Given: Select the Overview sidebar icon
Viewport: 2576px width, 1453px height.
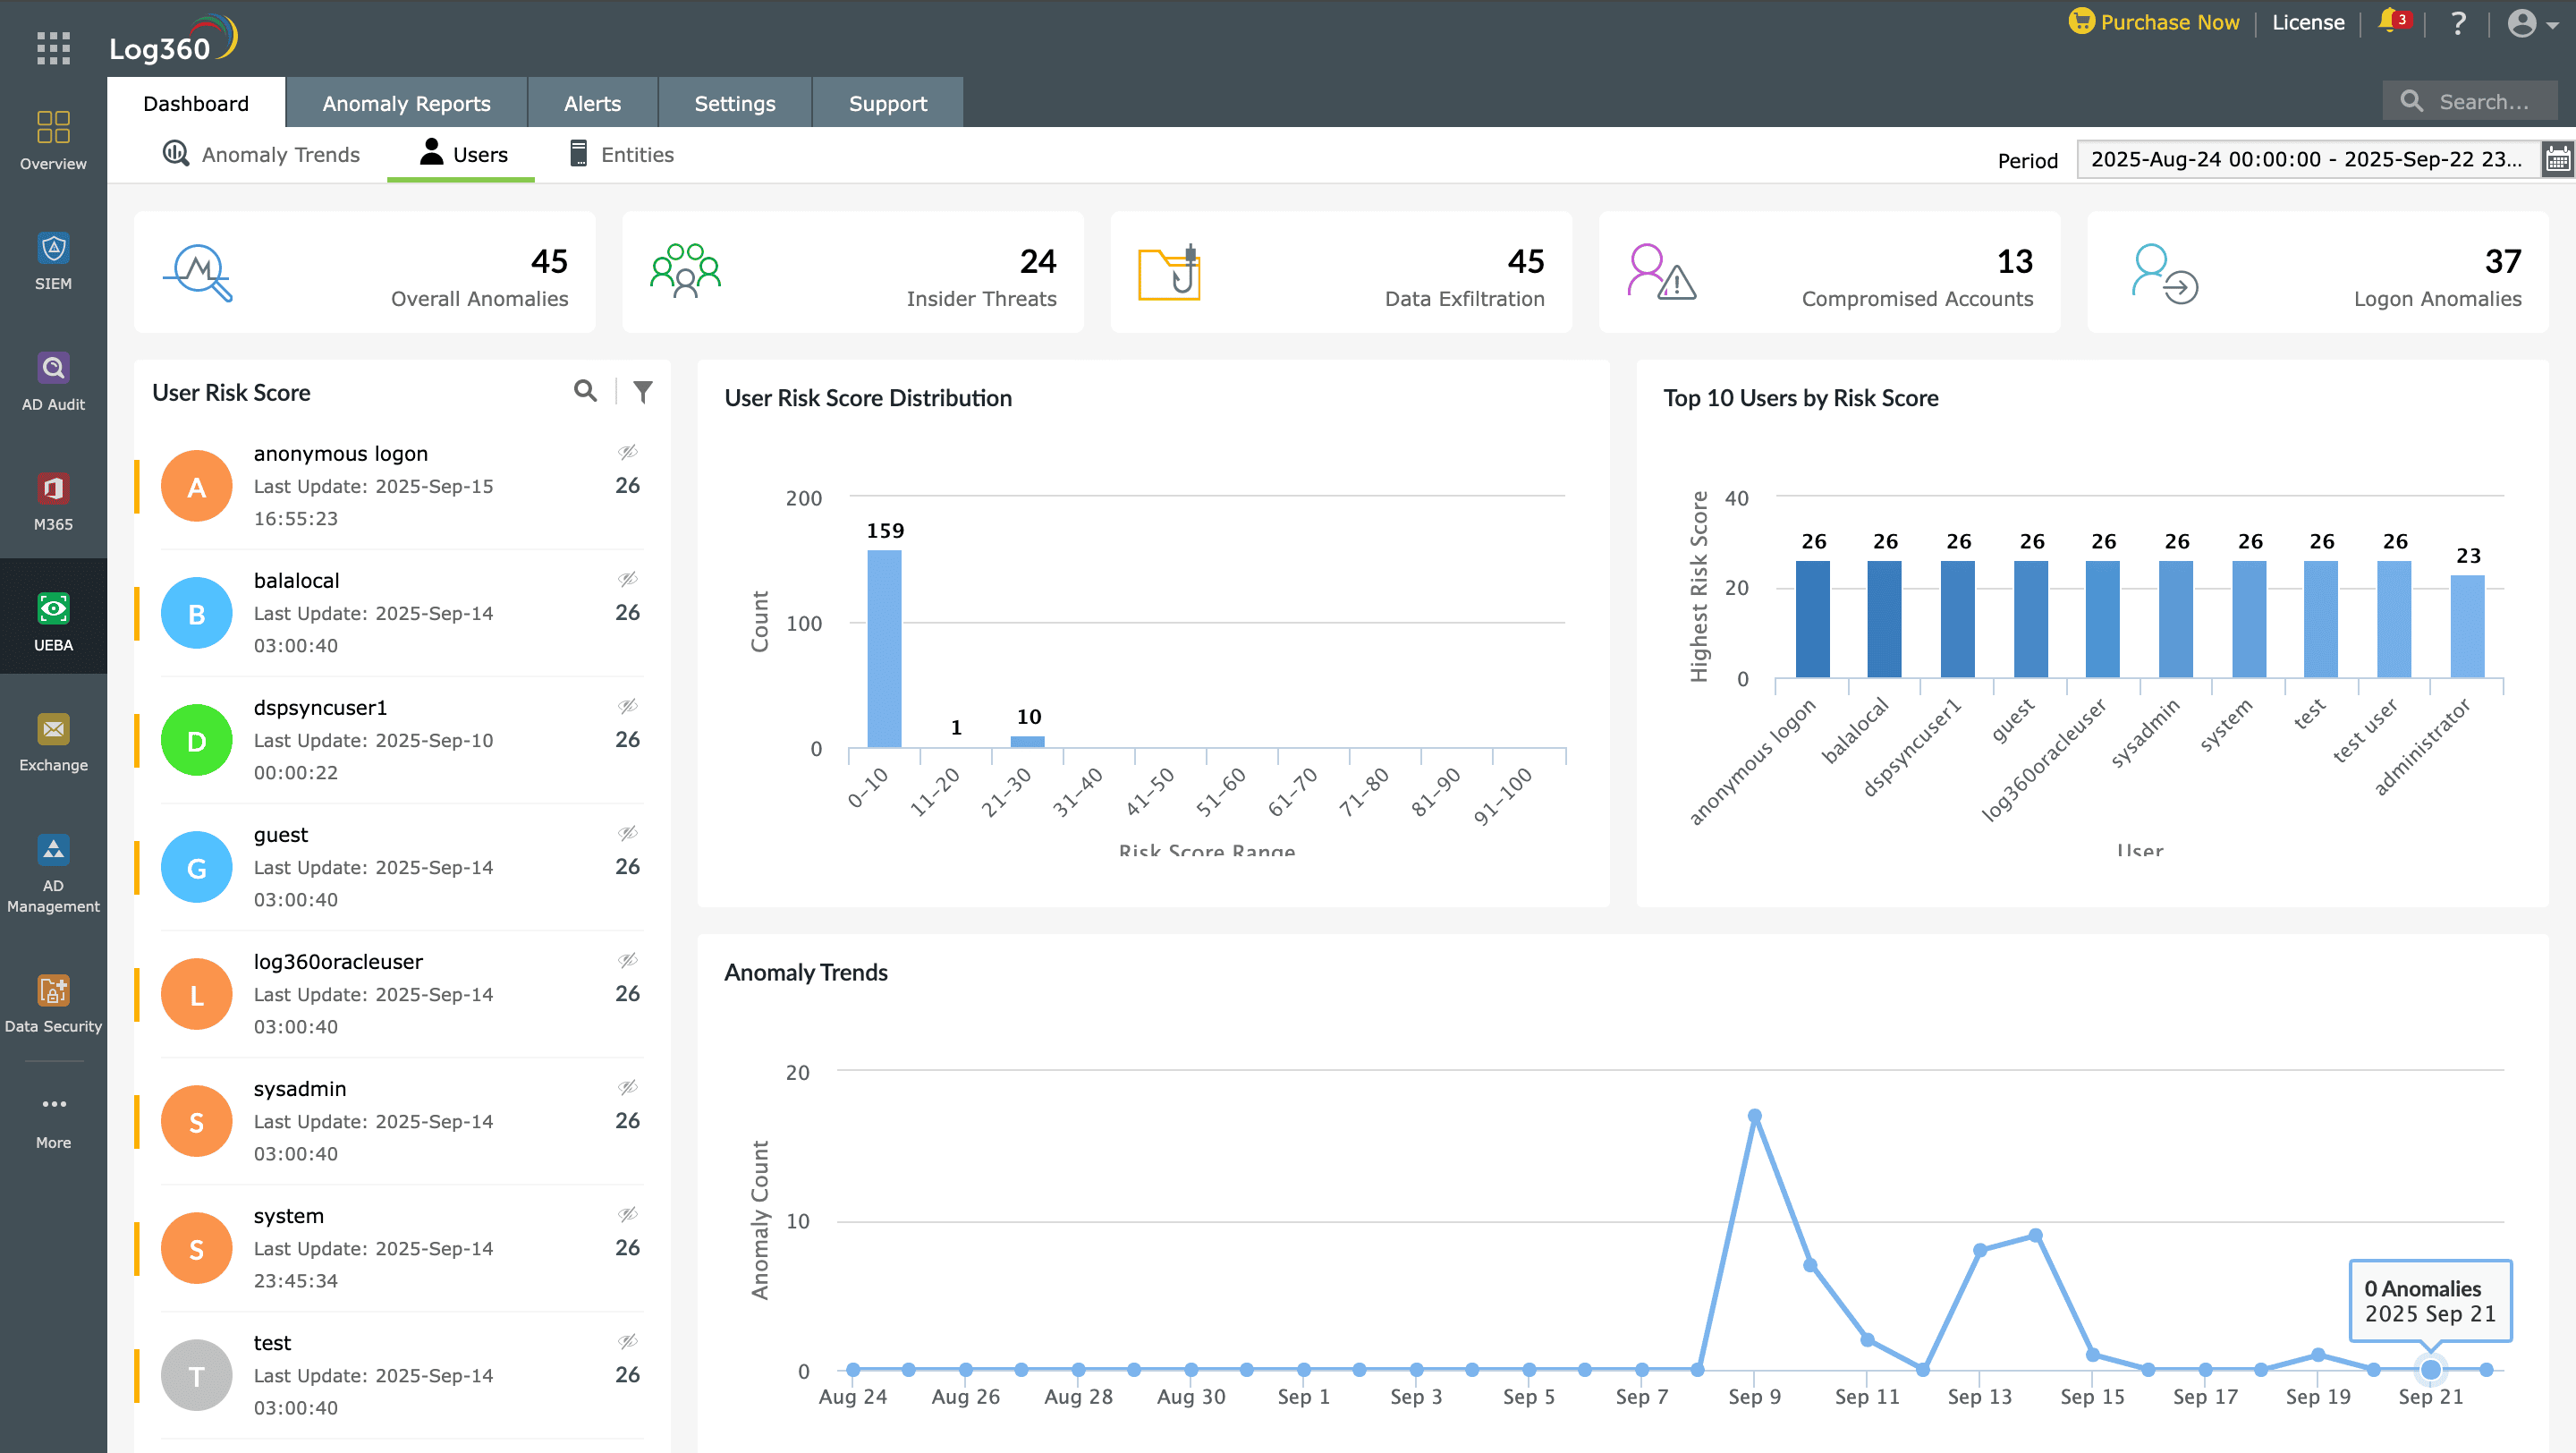Looking at the screenshot, I should 52,135.
